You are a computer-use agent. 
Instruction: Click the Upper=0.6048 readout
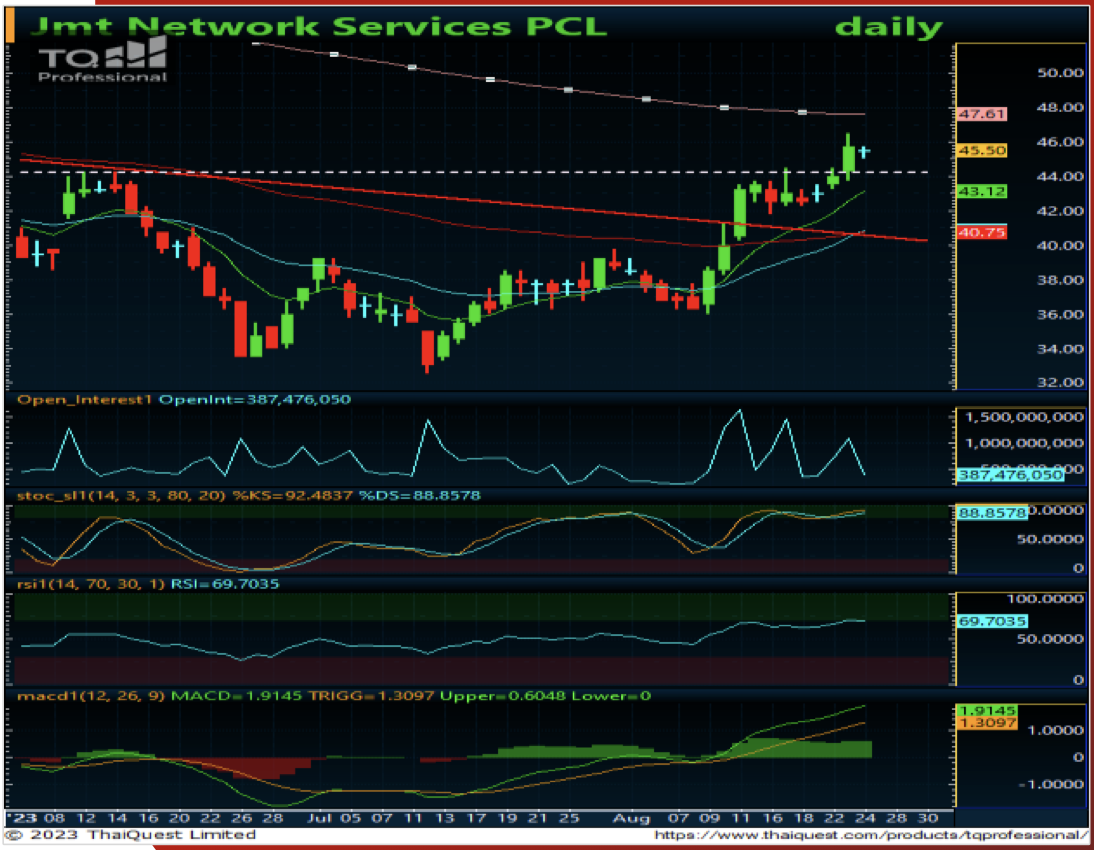pyautogui.click(x=502, y=696)
